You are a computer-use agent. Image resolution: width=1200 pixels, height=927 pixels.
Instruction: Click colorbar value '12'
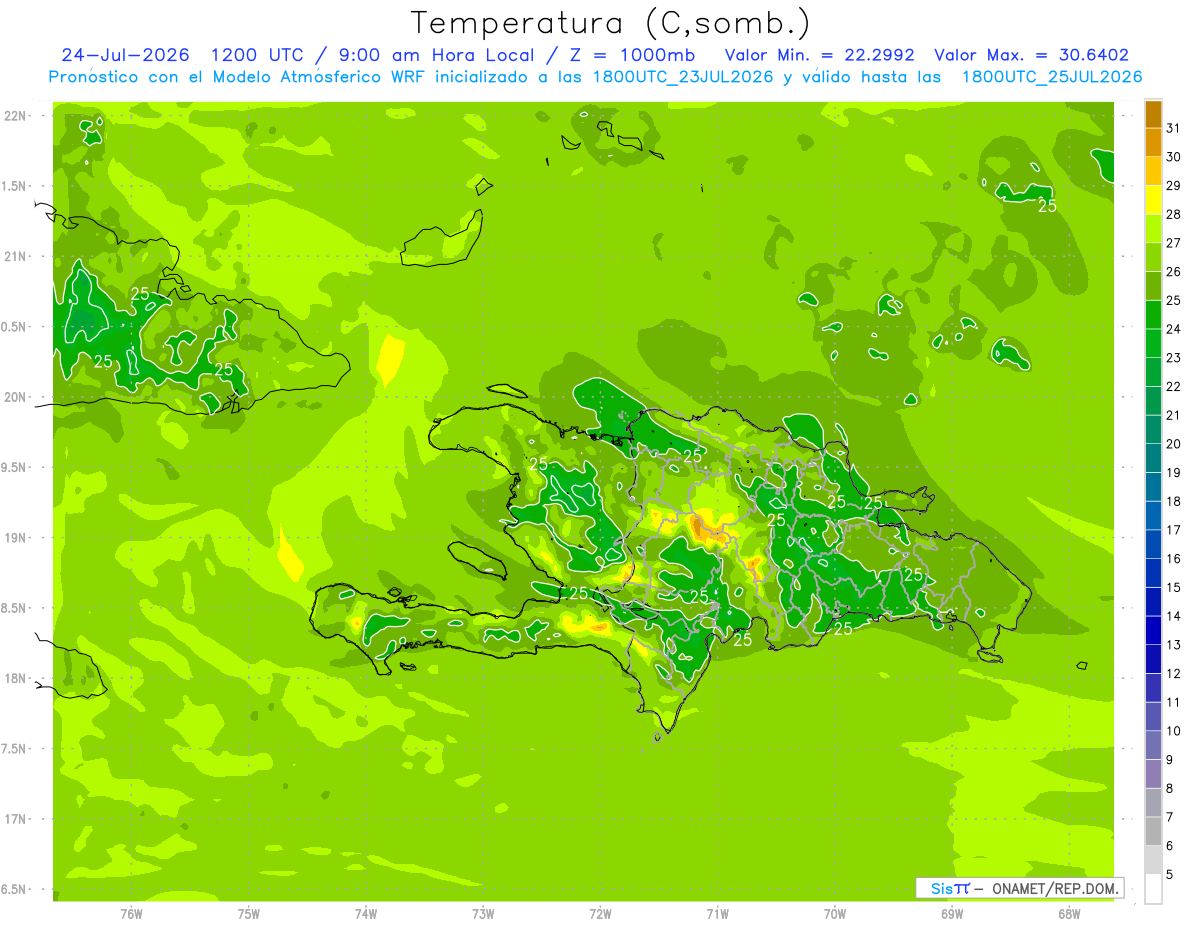(x=1174, y=673)
